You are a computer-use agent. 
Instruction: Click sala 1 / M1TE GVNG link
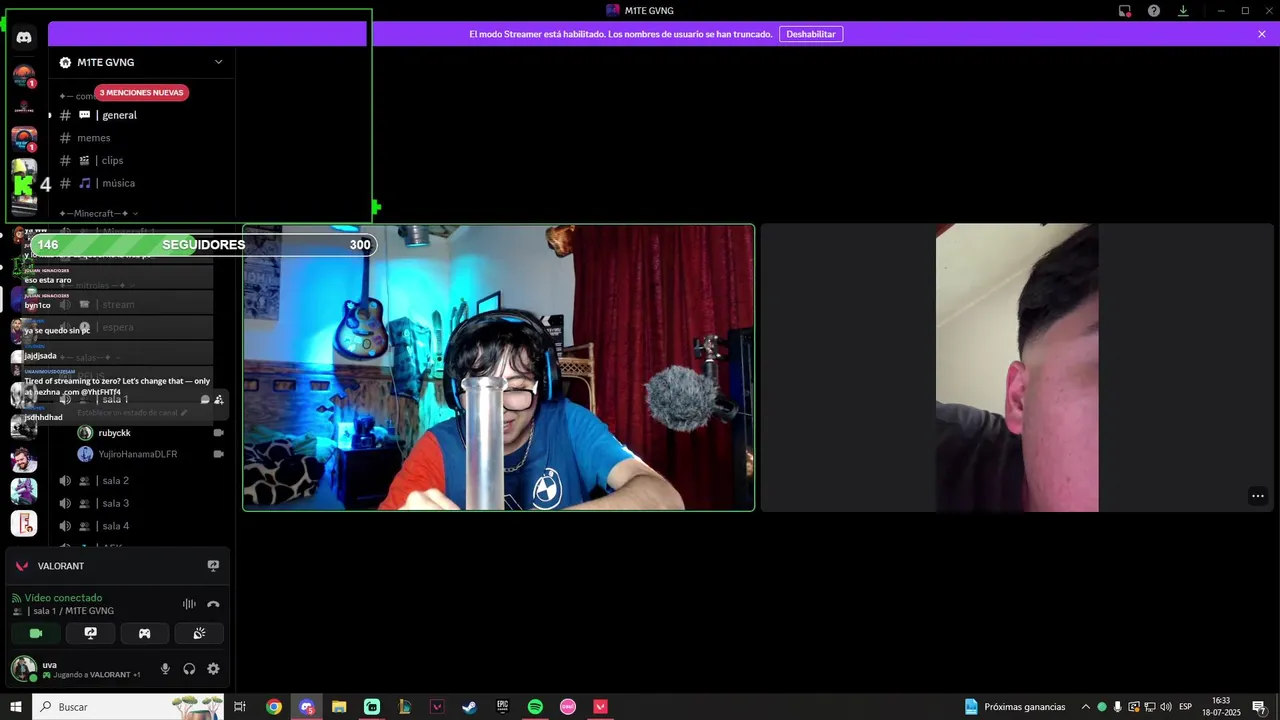click(71, 611)
